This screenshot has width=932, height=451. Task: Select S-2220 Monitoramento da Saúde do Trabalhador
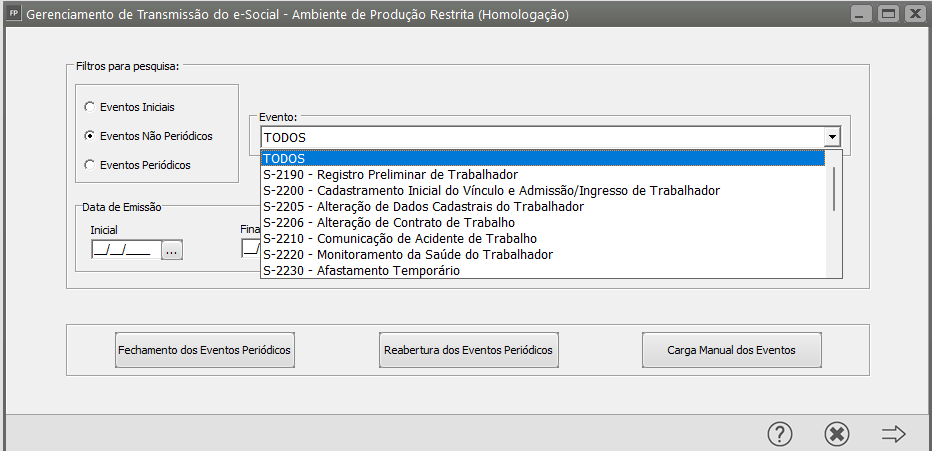[x=408, y=254]
